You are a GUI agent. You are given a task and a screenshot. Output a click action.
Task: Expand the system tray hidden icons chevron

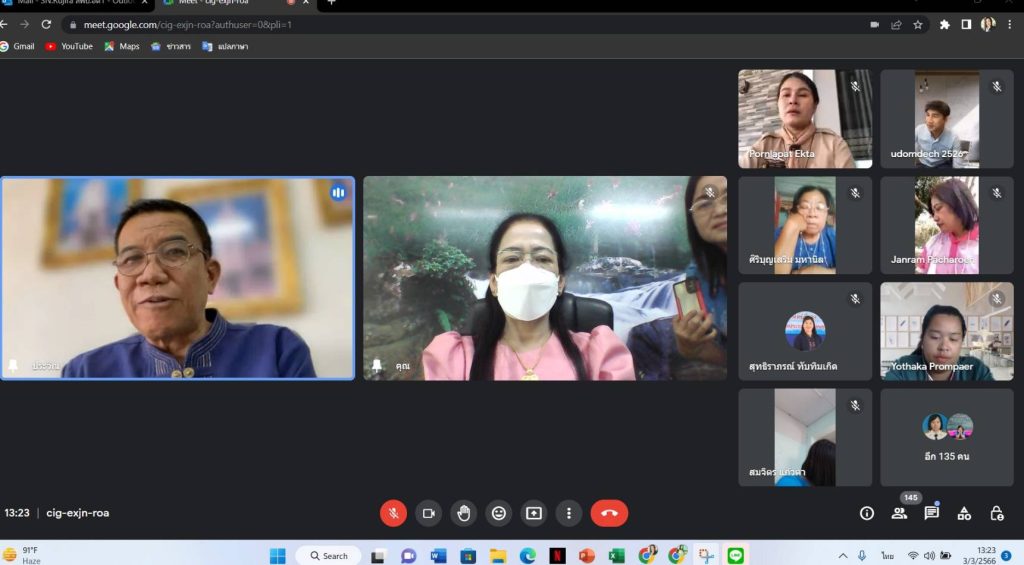tap(843, 556)
